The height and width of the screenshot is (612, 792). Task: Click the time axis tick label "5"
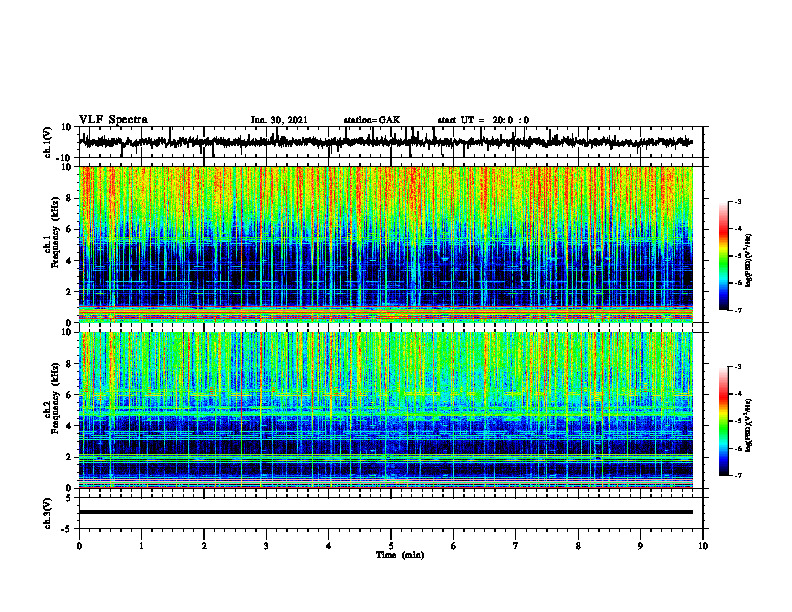click(x=391, y=546)
